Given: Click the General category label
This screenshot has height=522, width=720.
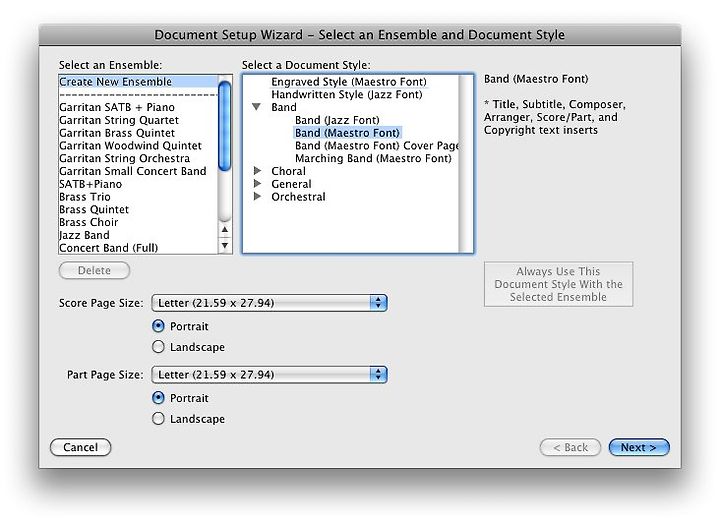Looking at the screenshot, I should point(291,184).
